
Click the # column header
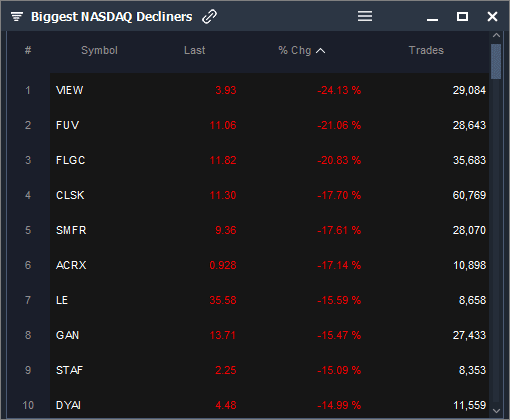tap(28, 50)
